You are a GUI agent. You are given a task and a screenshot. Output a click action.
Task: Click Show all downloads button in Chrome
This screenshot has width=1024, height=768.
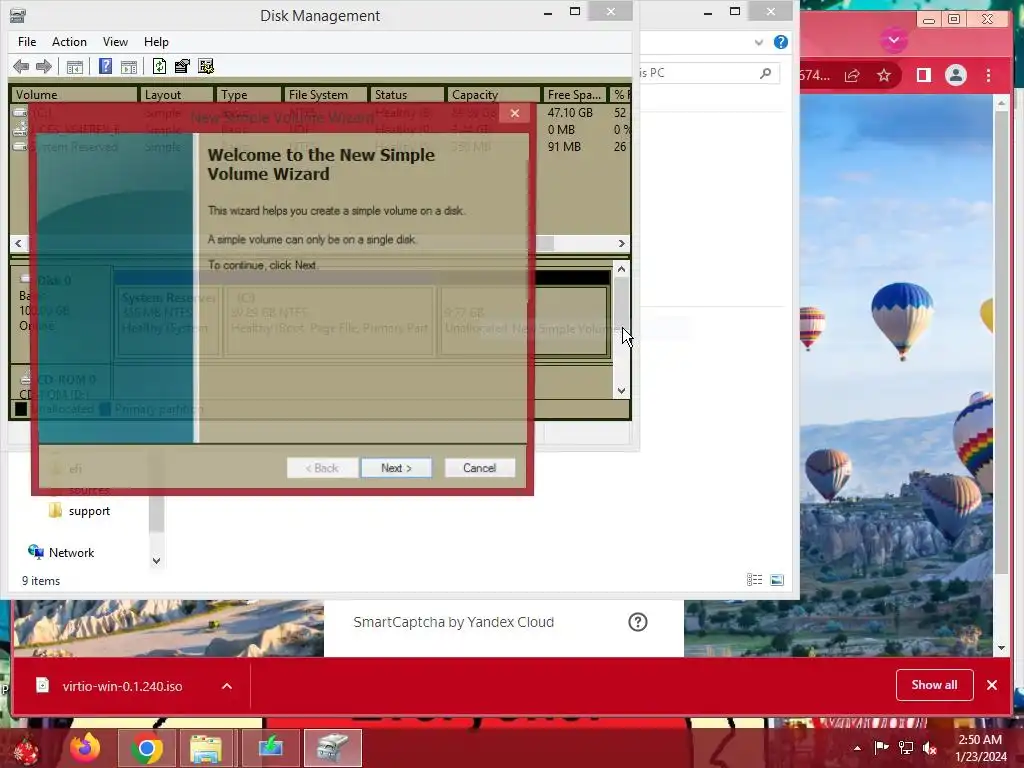935,684
